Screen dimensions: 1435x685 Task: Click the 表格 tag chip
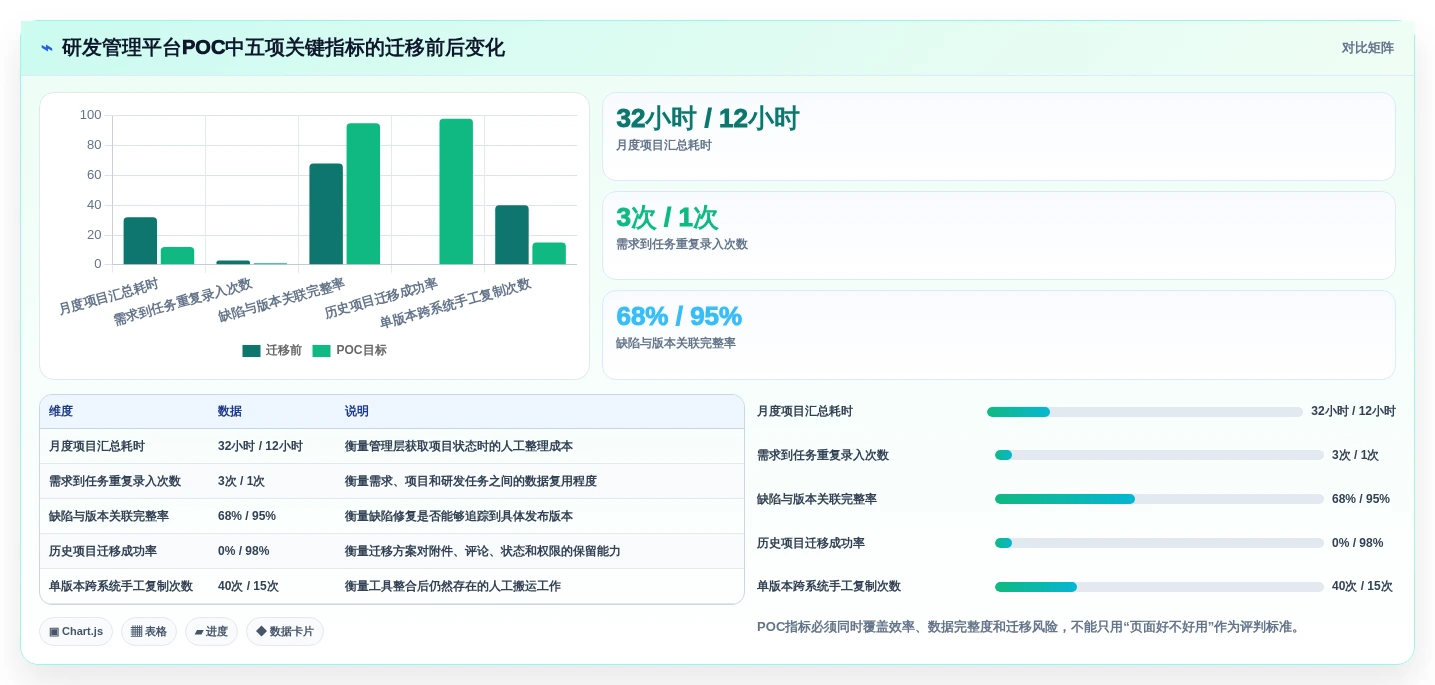tap(149, 632)
